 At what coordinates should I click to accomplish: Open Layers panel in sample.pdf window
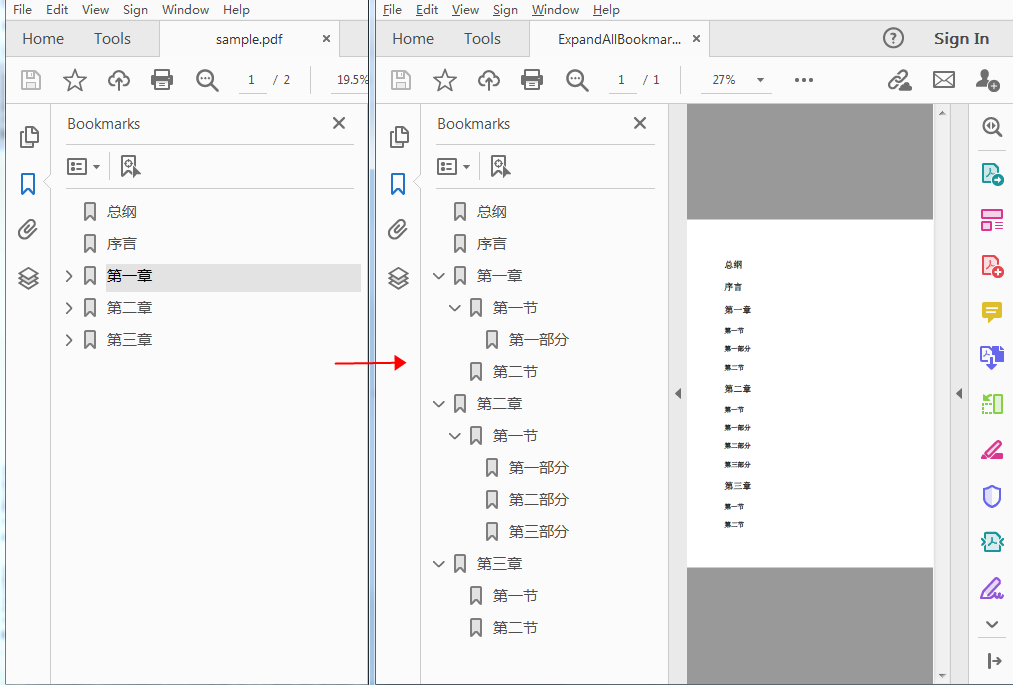28,279
